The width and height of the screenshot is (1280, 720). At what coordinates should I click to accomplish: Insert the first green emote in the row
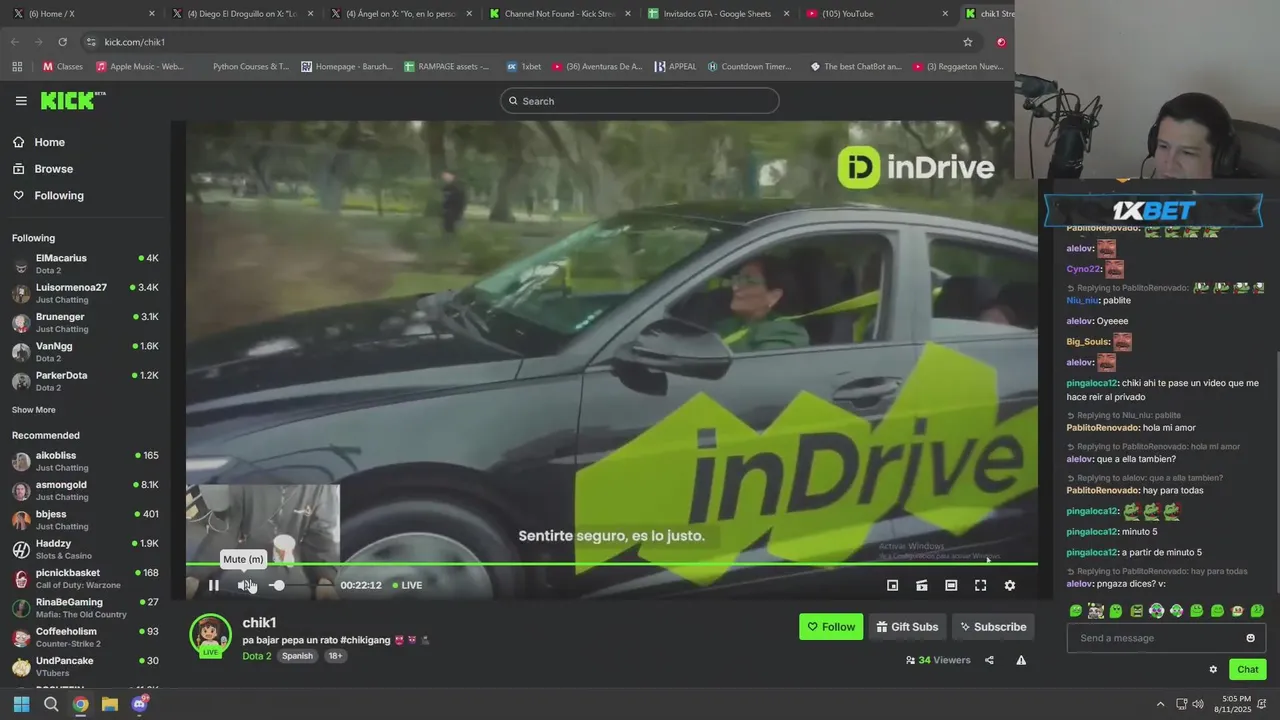click(1076, 610)
